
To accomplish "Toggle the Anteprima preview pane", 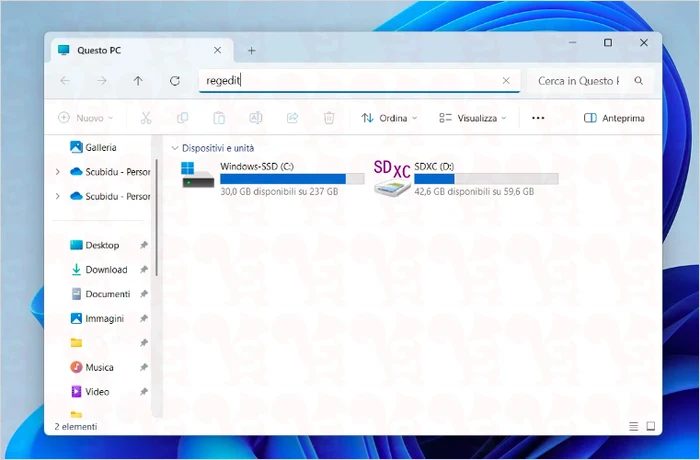I will click(614, 118).
